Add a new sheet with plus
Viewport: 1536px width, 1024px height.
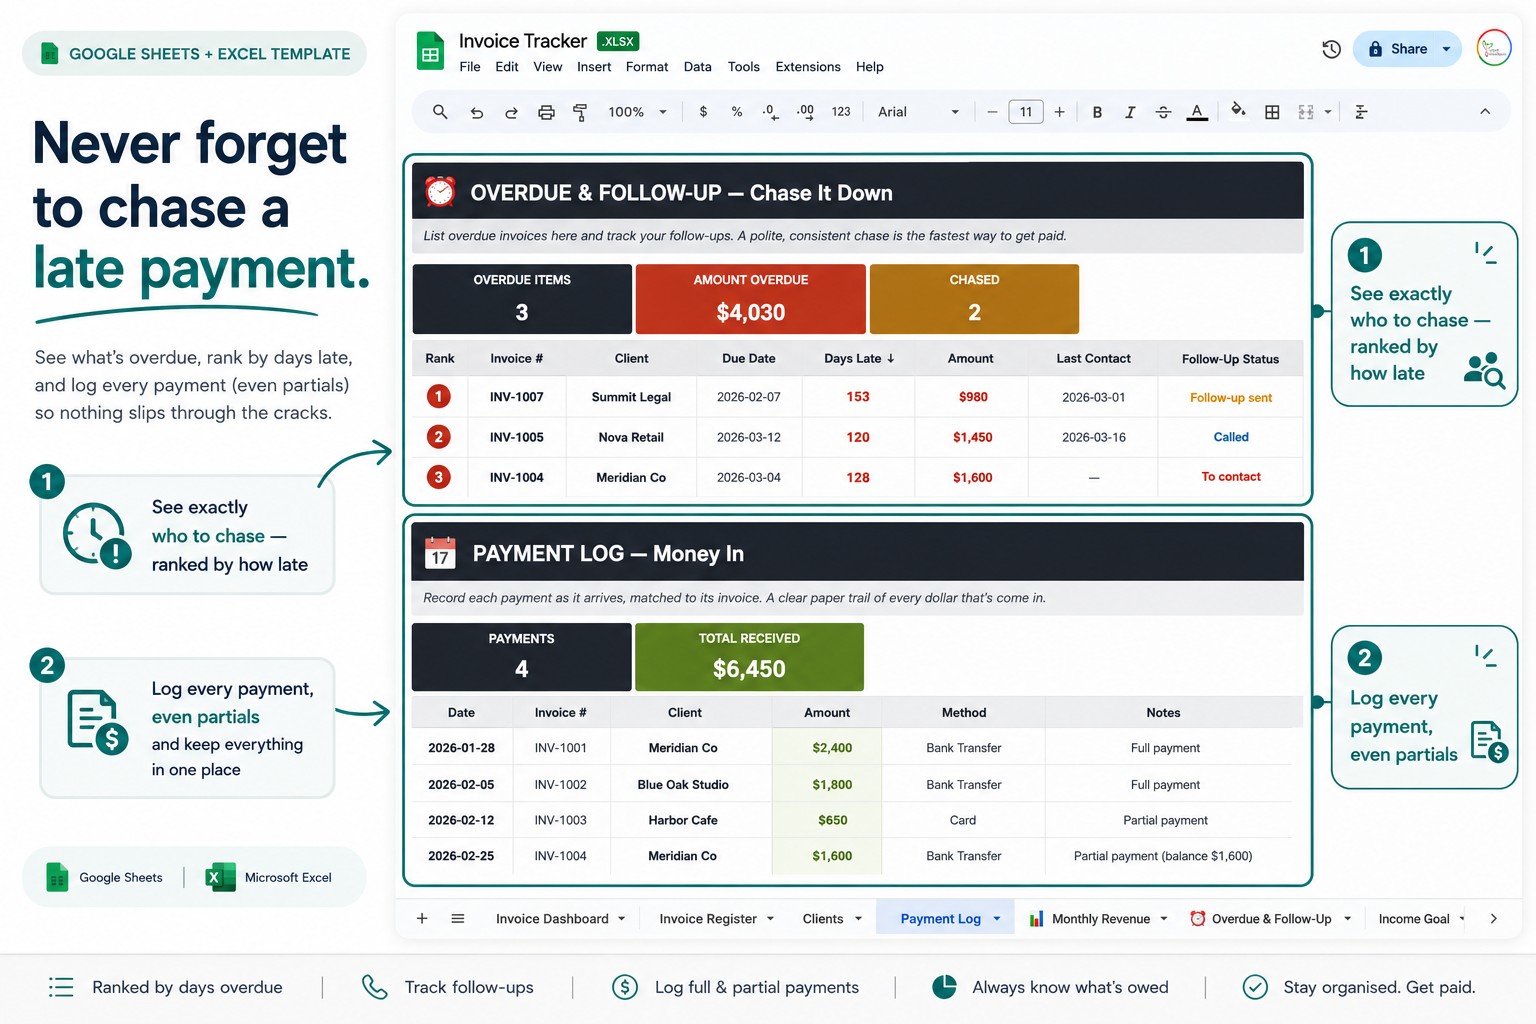click(422, 918)
